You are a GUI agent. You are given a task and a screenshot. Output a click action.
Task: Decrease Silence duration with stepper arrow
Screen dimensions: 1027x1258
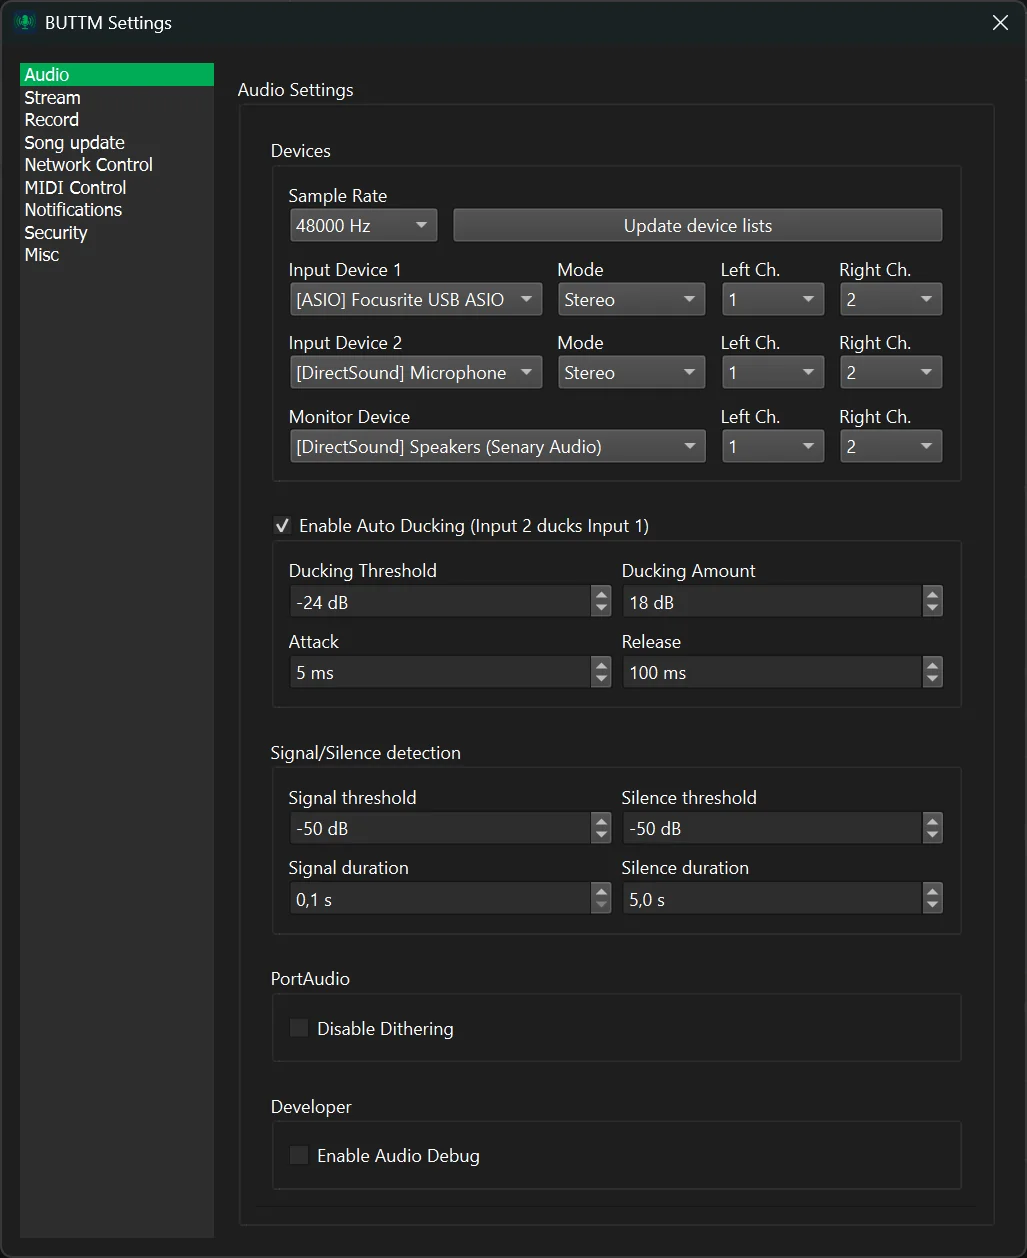(x=933, y=904)
